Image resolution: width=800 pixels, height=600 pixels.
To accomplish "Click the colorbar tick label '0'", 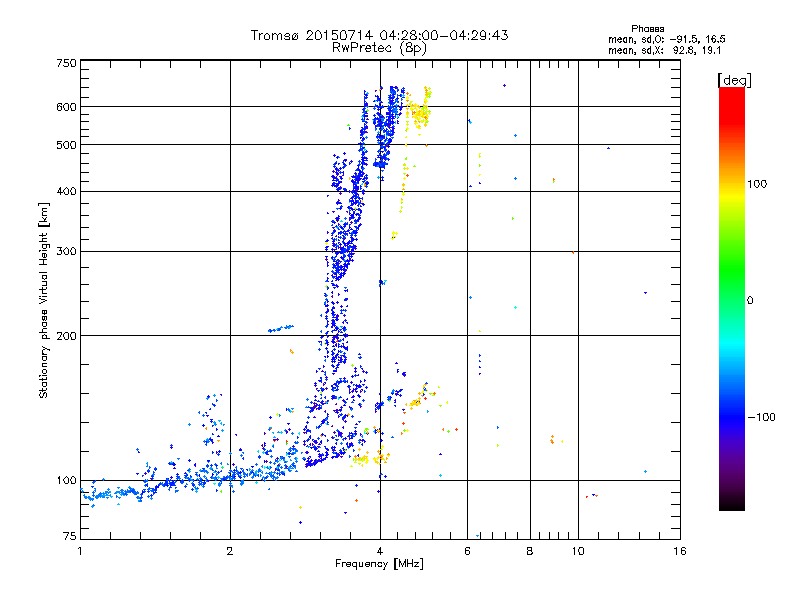I will pos(750,301).
